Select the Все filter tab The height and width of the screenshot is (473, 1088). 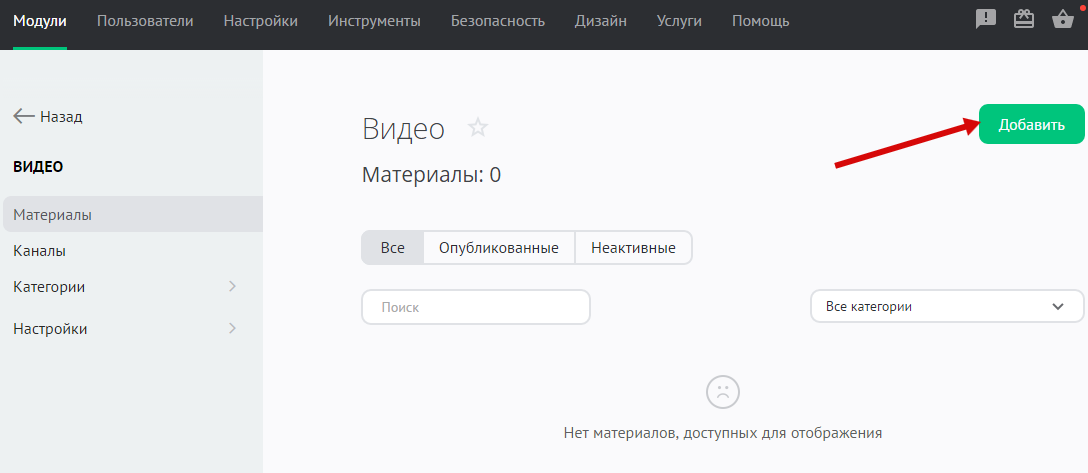tap(392, 248)
